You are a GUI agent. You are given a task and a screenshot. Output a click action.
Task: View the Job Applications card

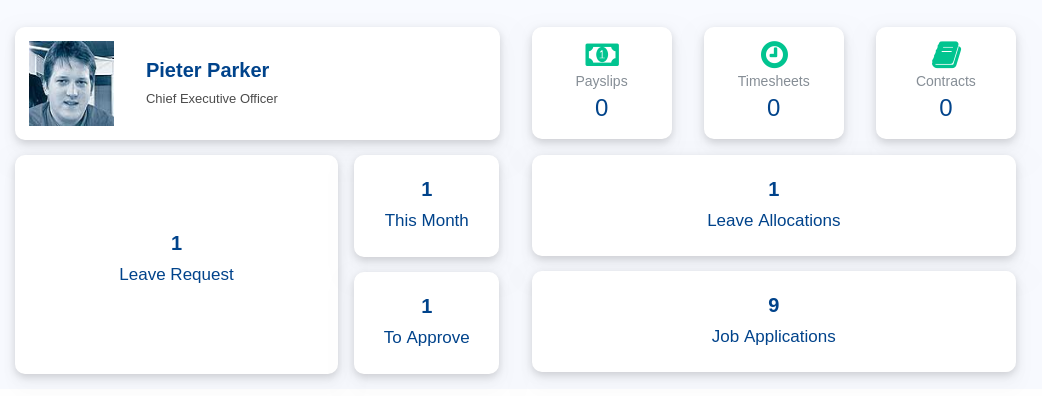774,322
